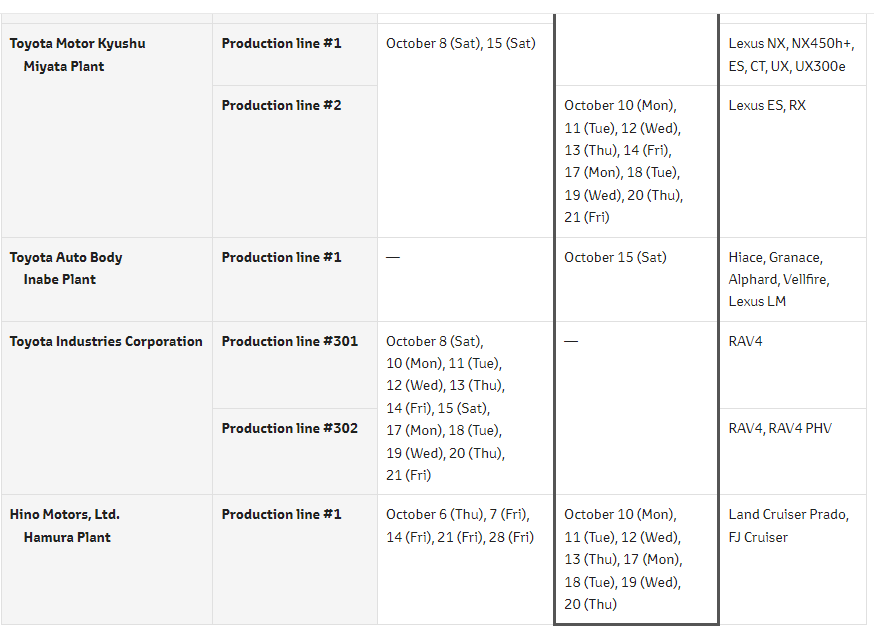
Task: Select the Production line #301 label
Action: pos(289,341)
